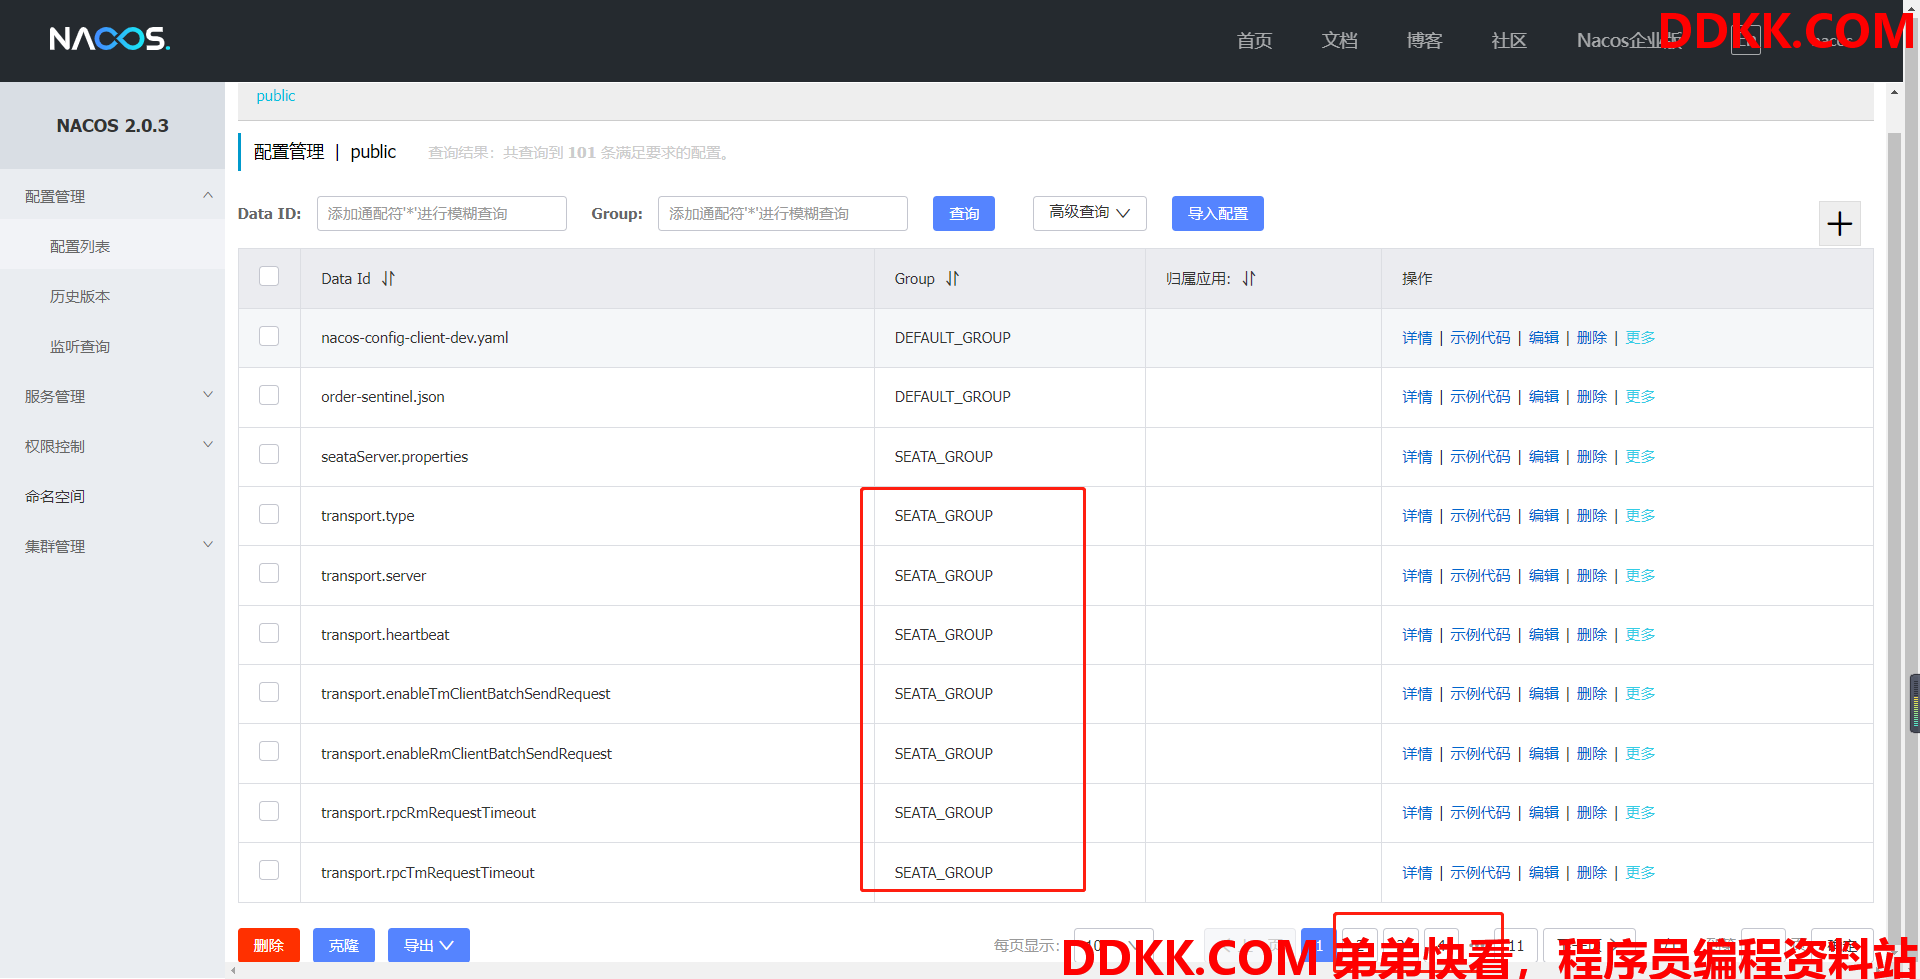Click the sort icon beside 归属应用
This screenshot has width=1920, height=979.
1249,279
